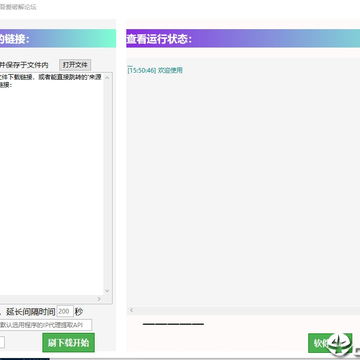Click the green 软件 button at bottom right
The image size is (360, 360).
point(330,343)
